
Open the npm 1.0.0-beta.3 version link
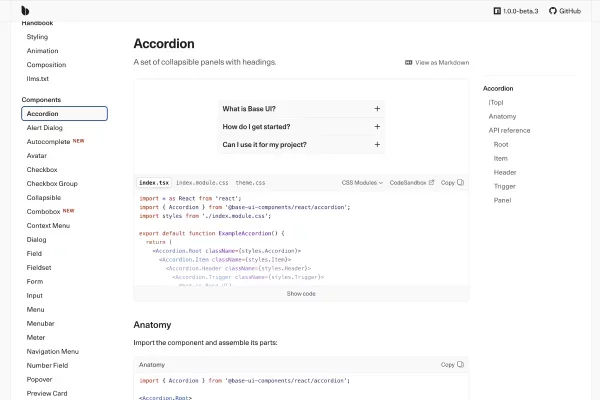tap(516, 10)
